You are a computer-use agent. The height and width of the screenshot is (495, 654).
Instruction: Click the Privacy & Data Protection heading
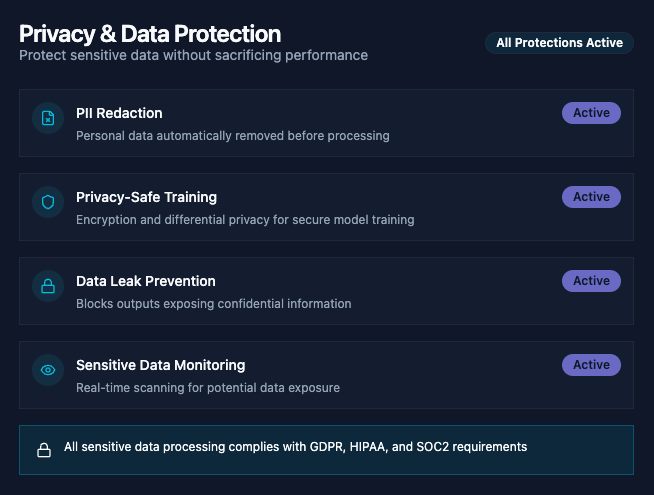tap(150, 34)
